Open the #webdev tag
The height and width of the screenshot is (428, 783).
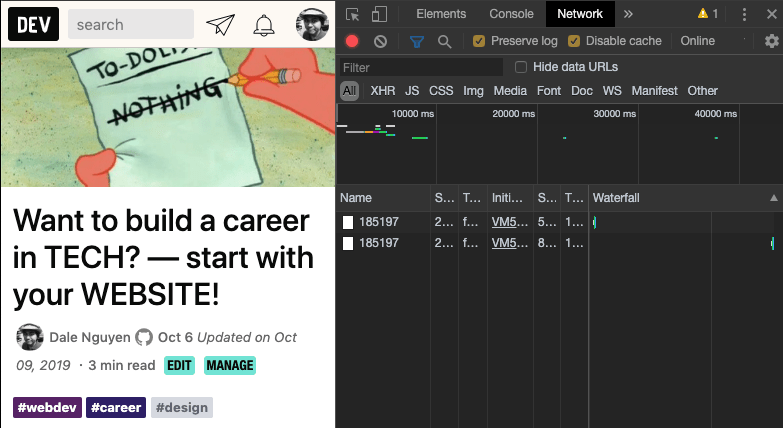click(x=47, y=408)
